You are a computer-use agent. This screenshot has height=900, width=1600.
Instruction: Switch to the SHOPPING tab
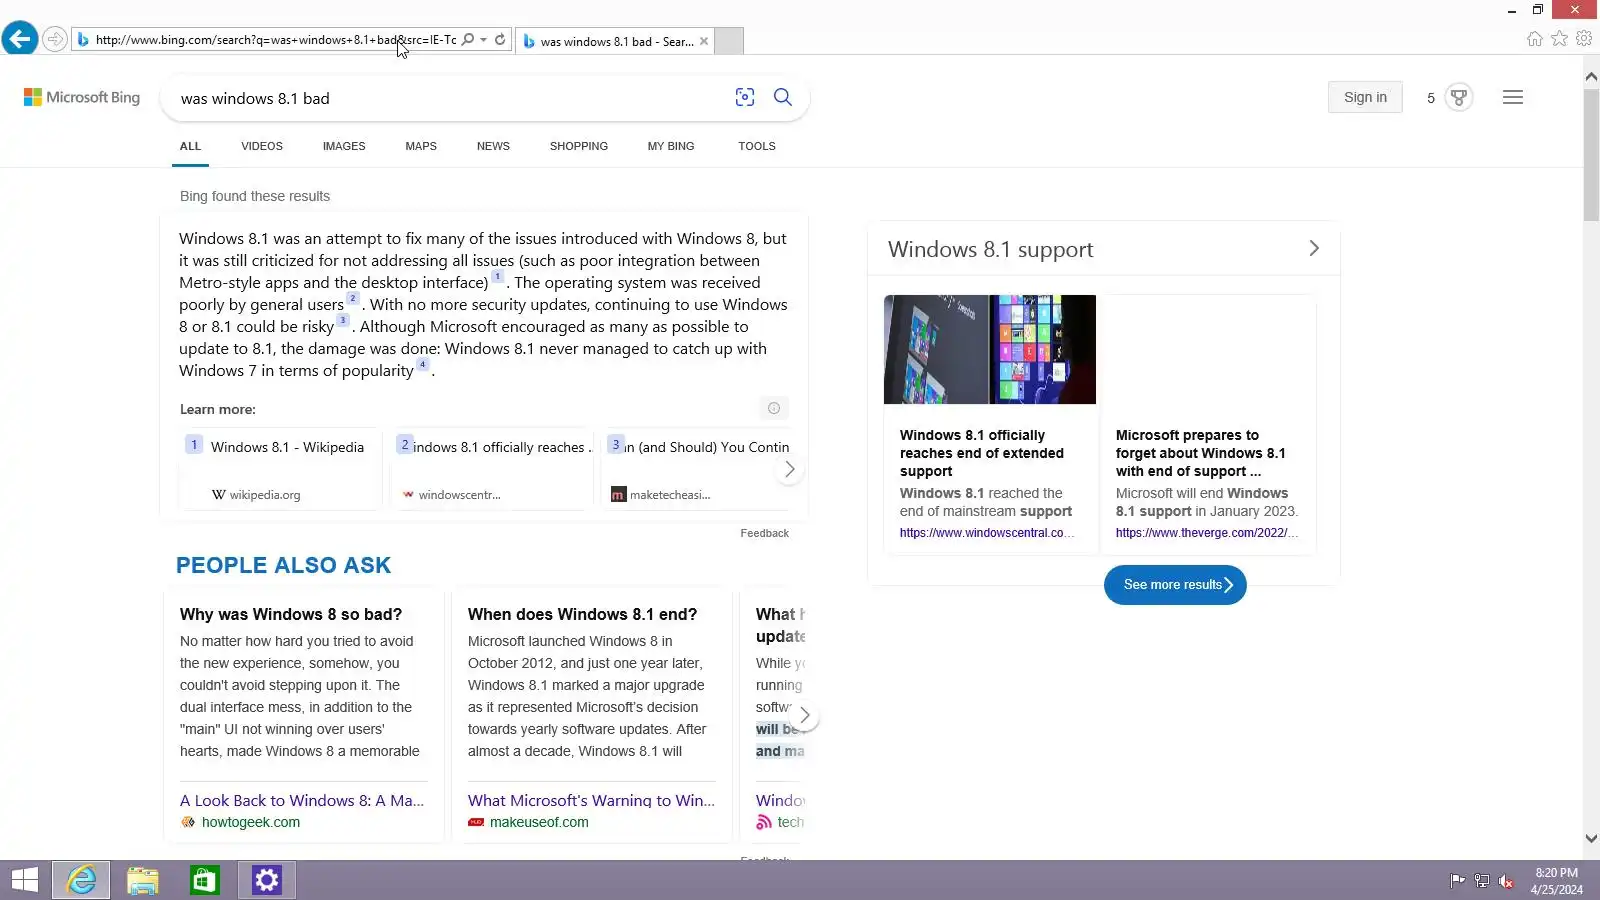579,146
